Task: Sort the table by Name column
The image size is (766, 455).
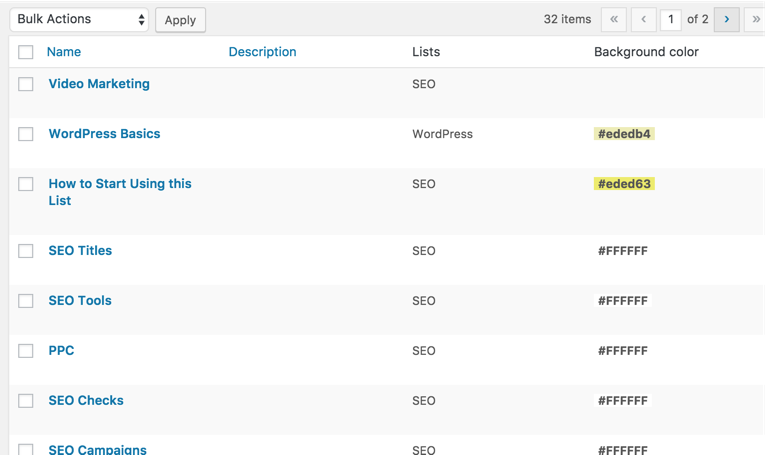Action: (64, 52)
